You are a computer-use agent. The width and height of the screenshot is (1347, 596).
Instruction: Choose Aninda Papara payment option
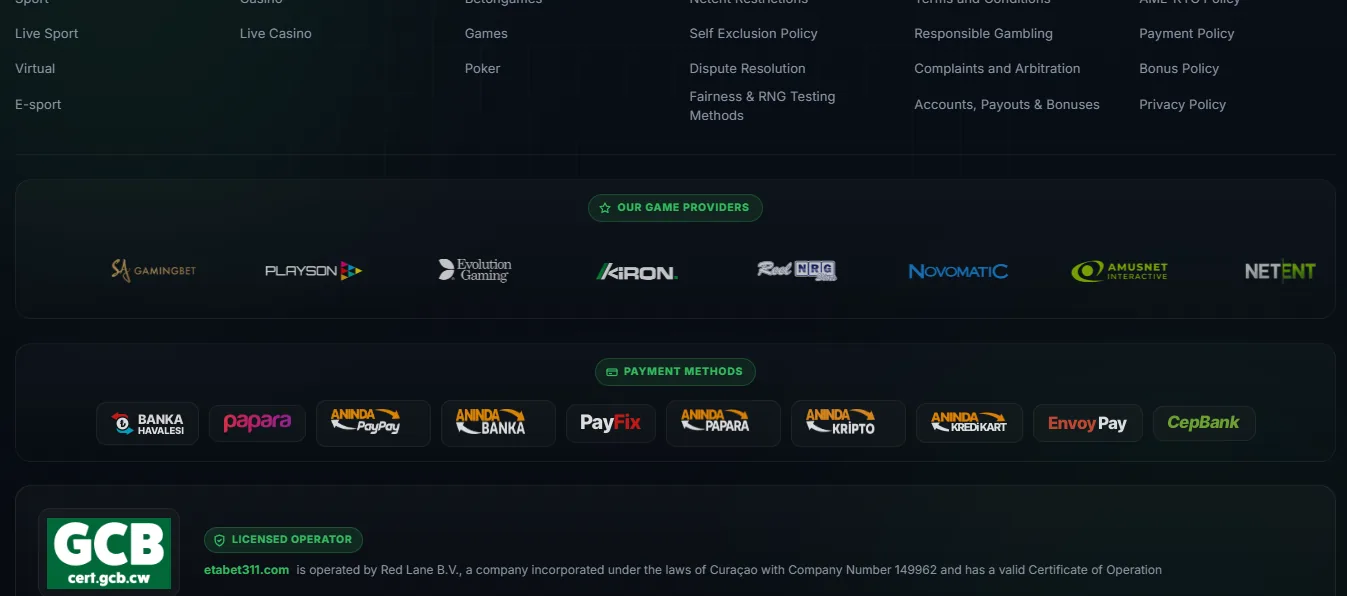[x=723, y=423]
